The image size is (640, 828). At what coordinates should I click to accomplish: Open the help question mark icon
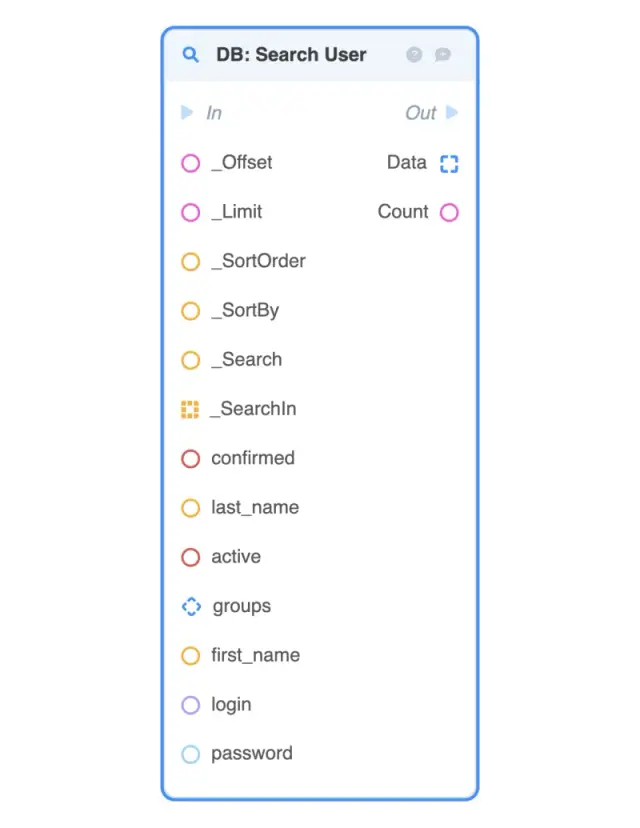(414, 55)
